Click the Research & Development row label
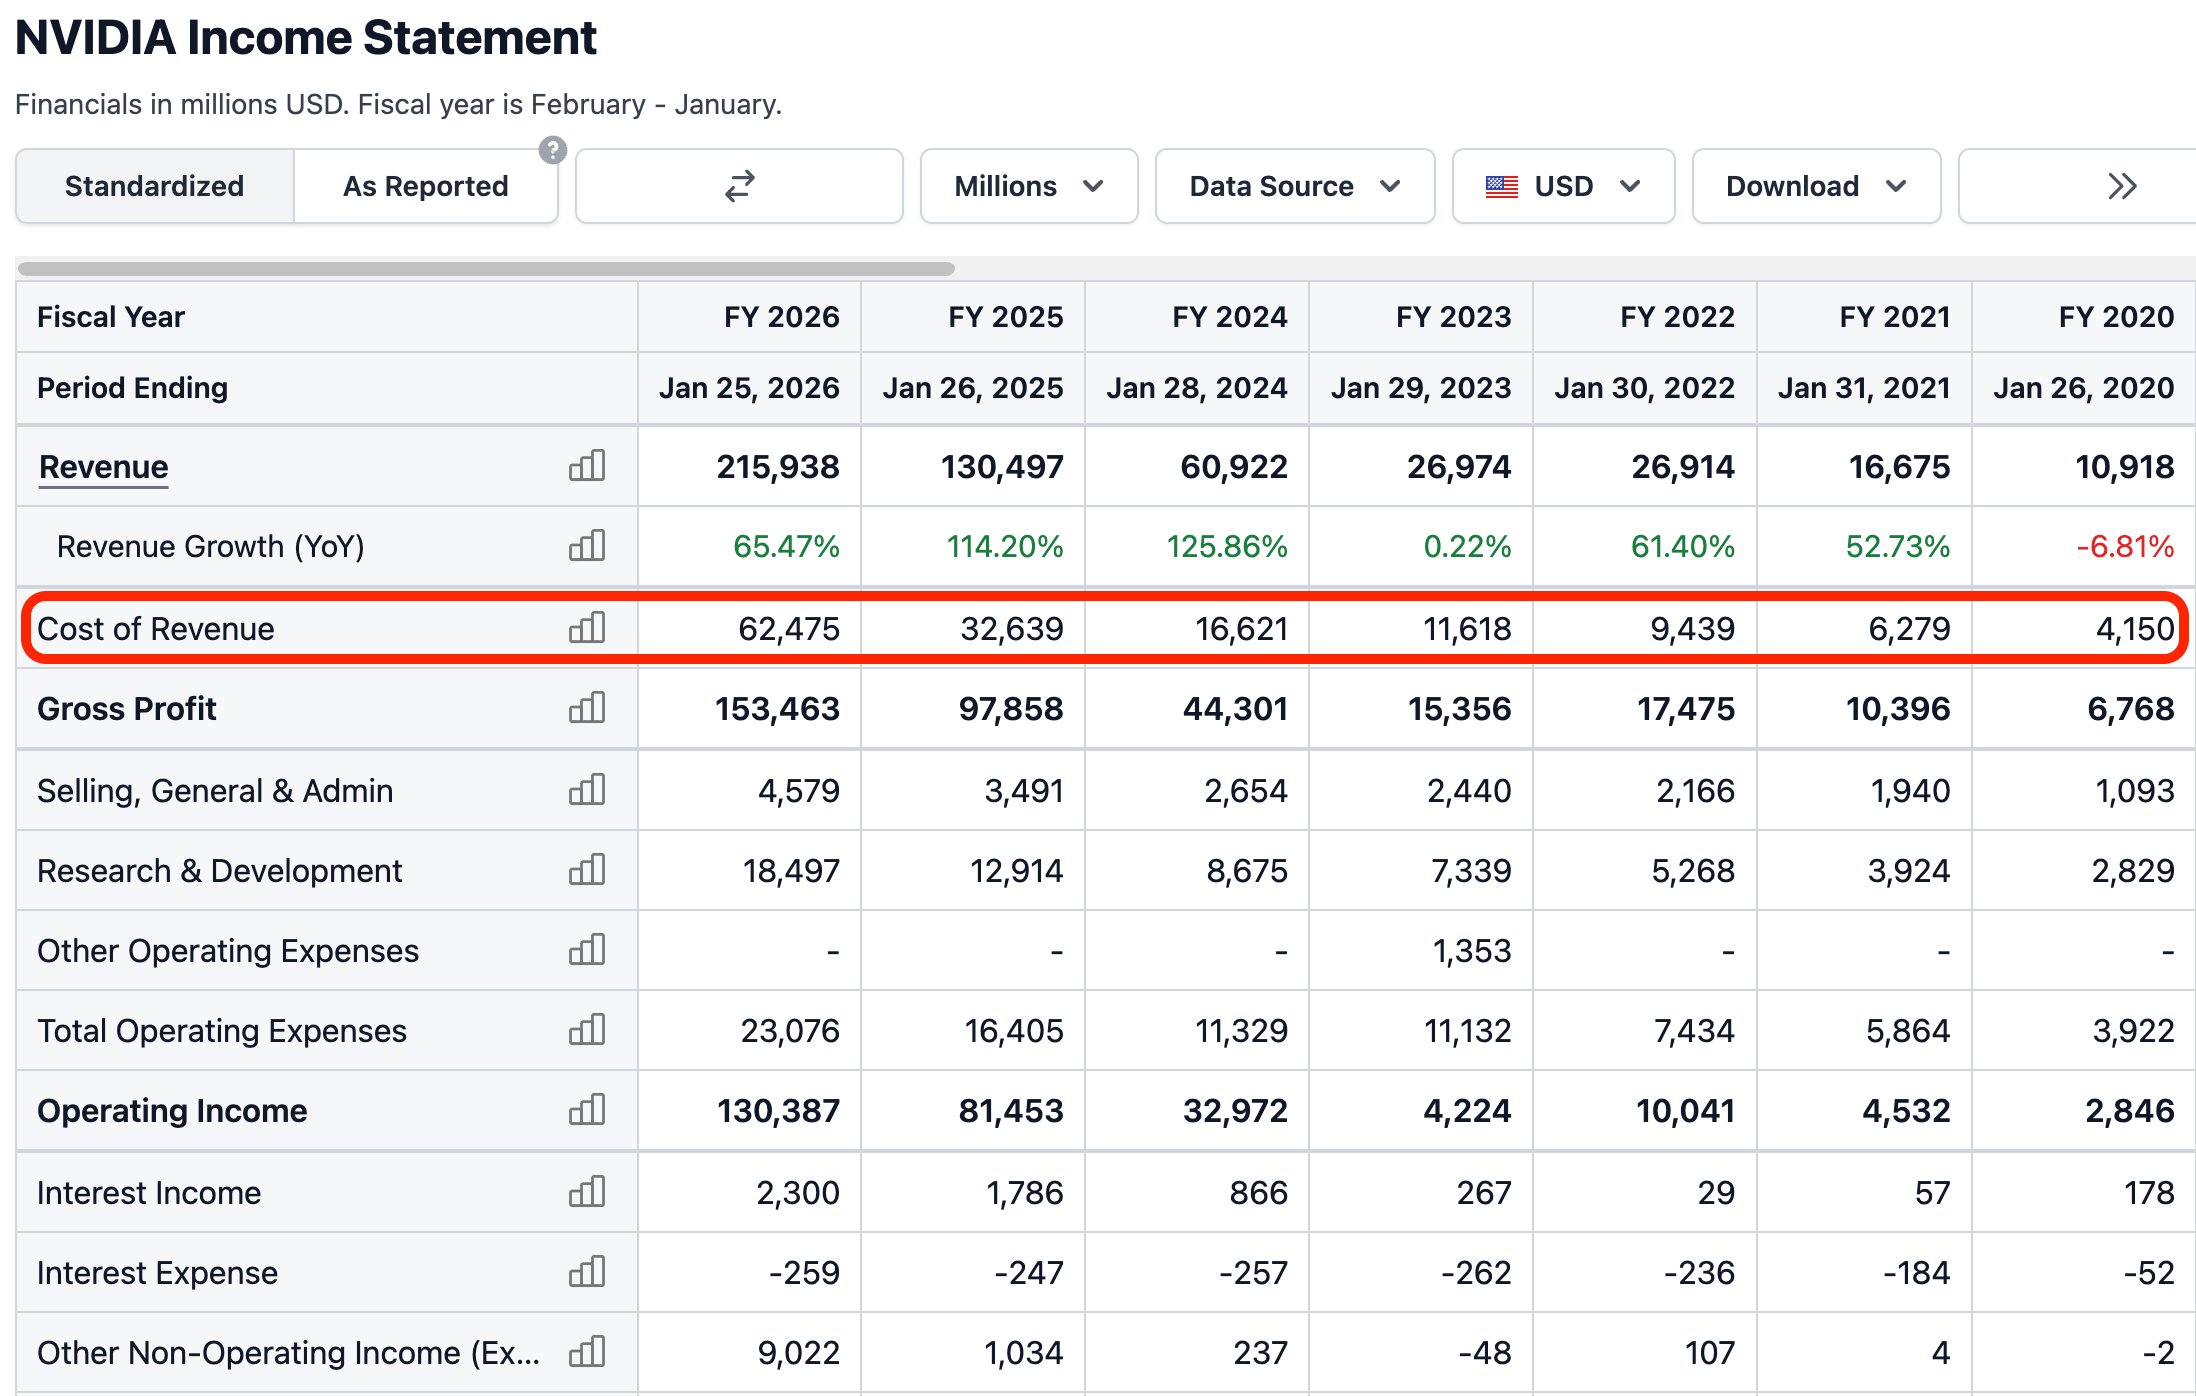 pos(219,871)
